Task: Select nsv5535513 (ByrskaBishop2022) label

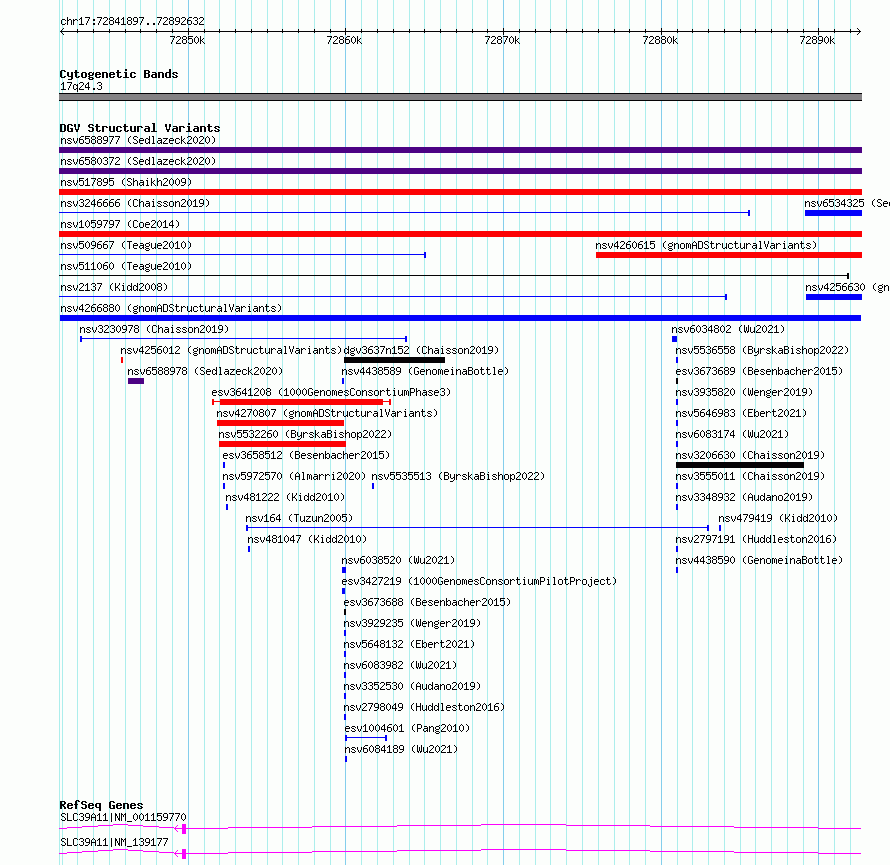Action: [458, 476]
